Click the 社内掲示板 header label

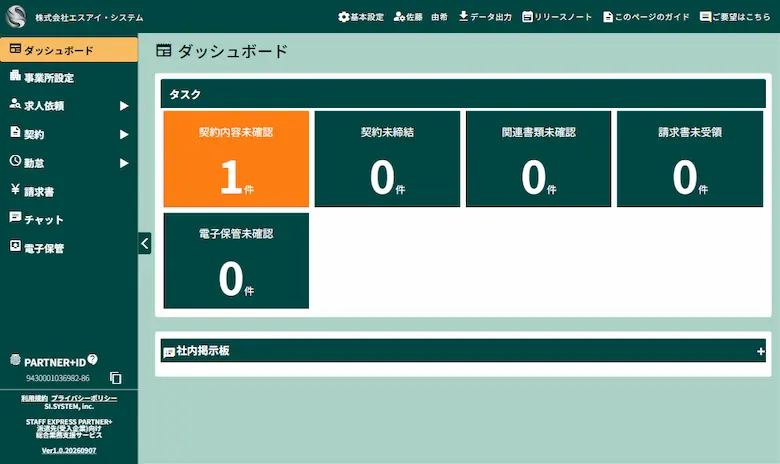tap(202, 351)
